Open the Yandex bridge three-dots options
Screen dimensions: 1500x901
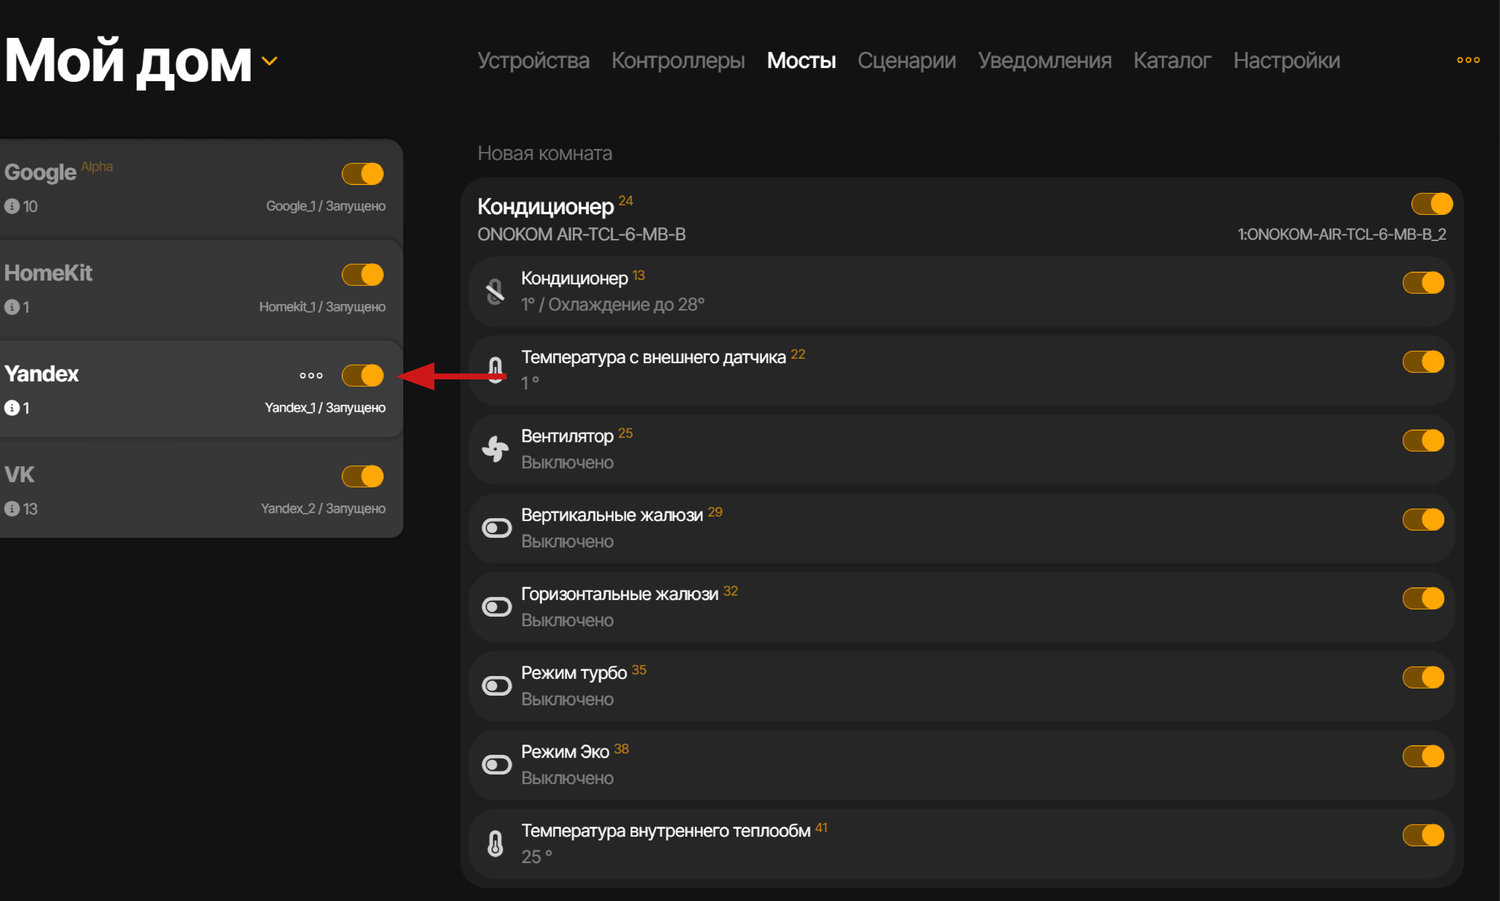pos(311,376)
